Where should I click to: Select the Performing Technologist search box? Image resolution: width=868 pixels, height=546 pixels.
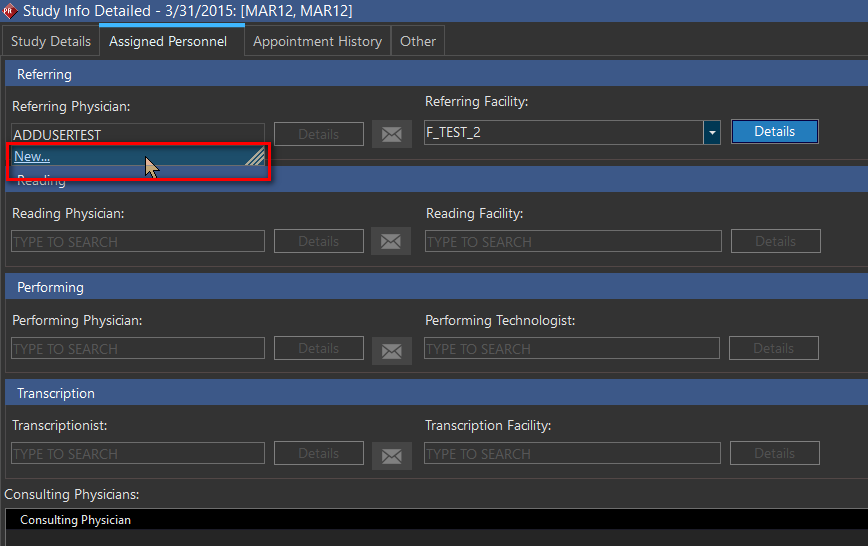[x=571, y=348]
